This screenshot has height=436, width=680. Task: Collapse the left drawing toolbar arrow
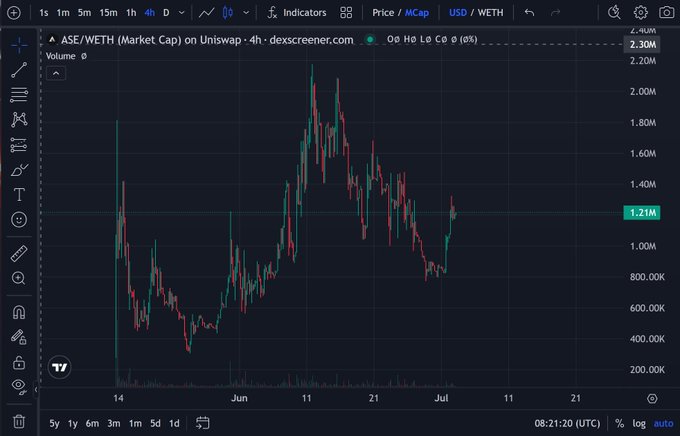(x=36, y=390)
